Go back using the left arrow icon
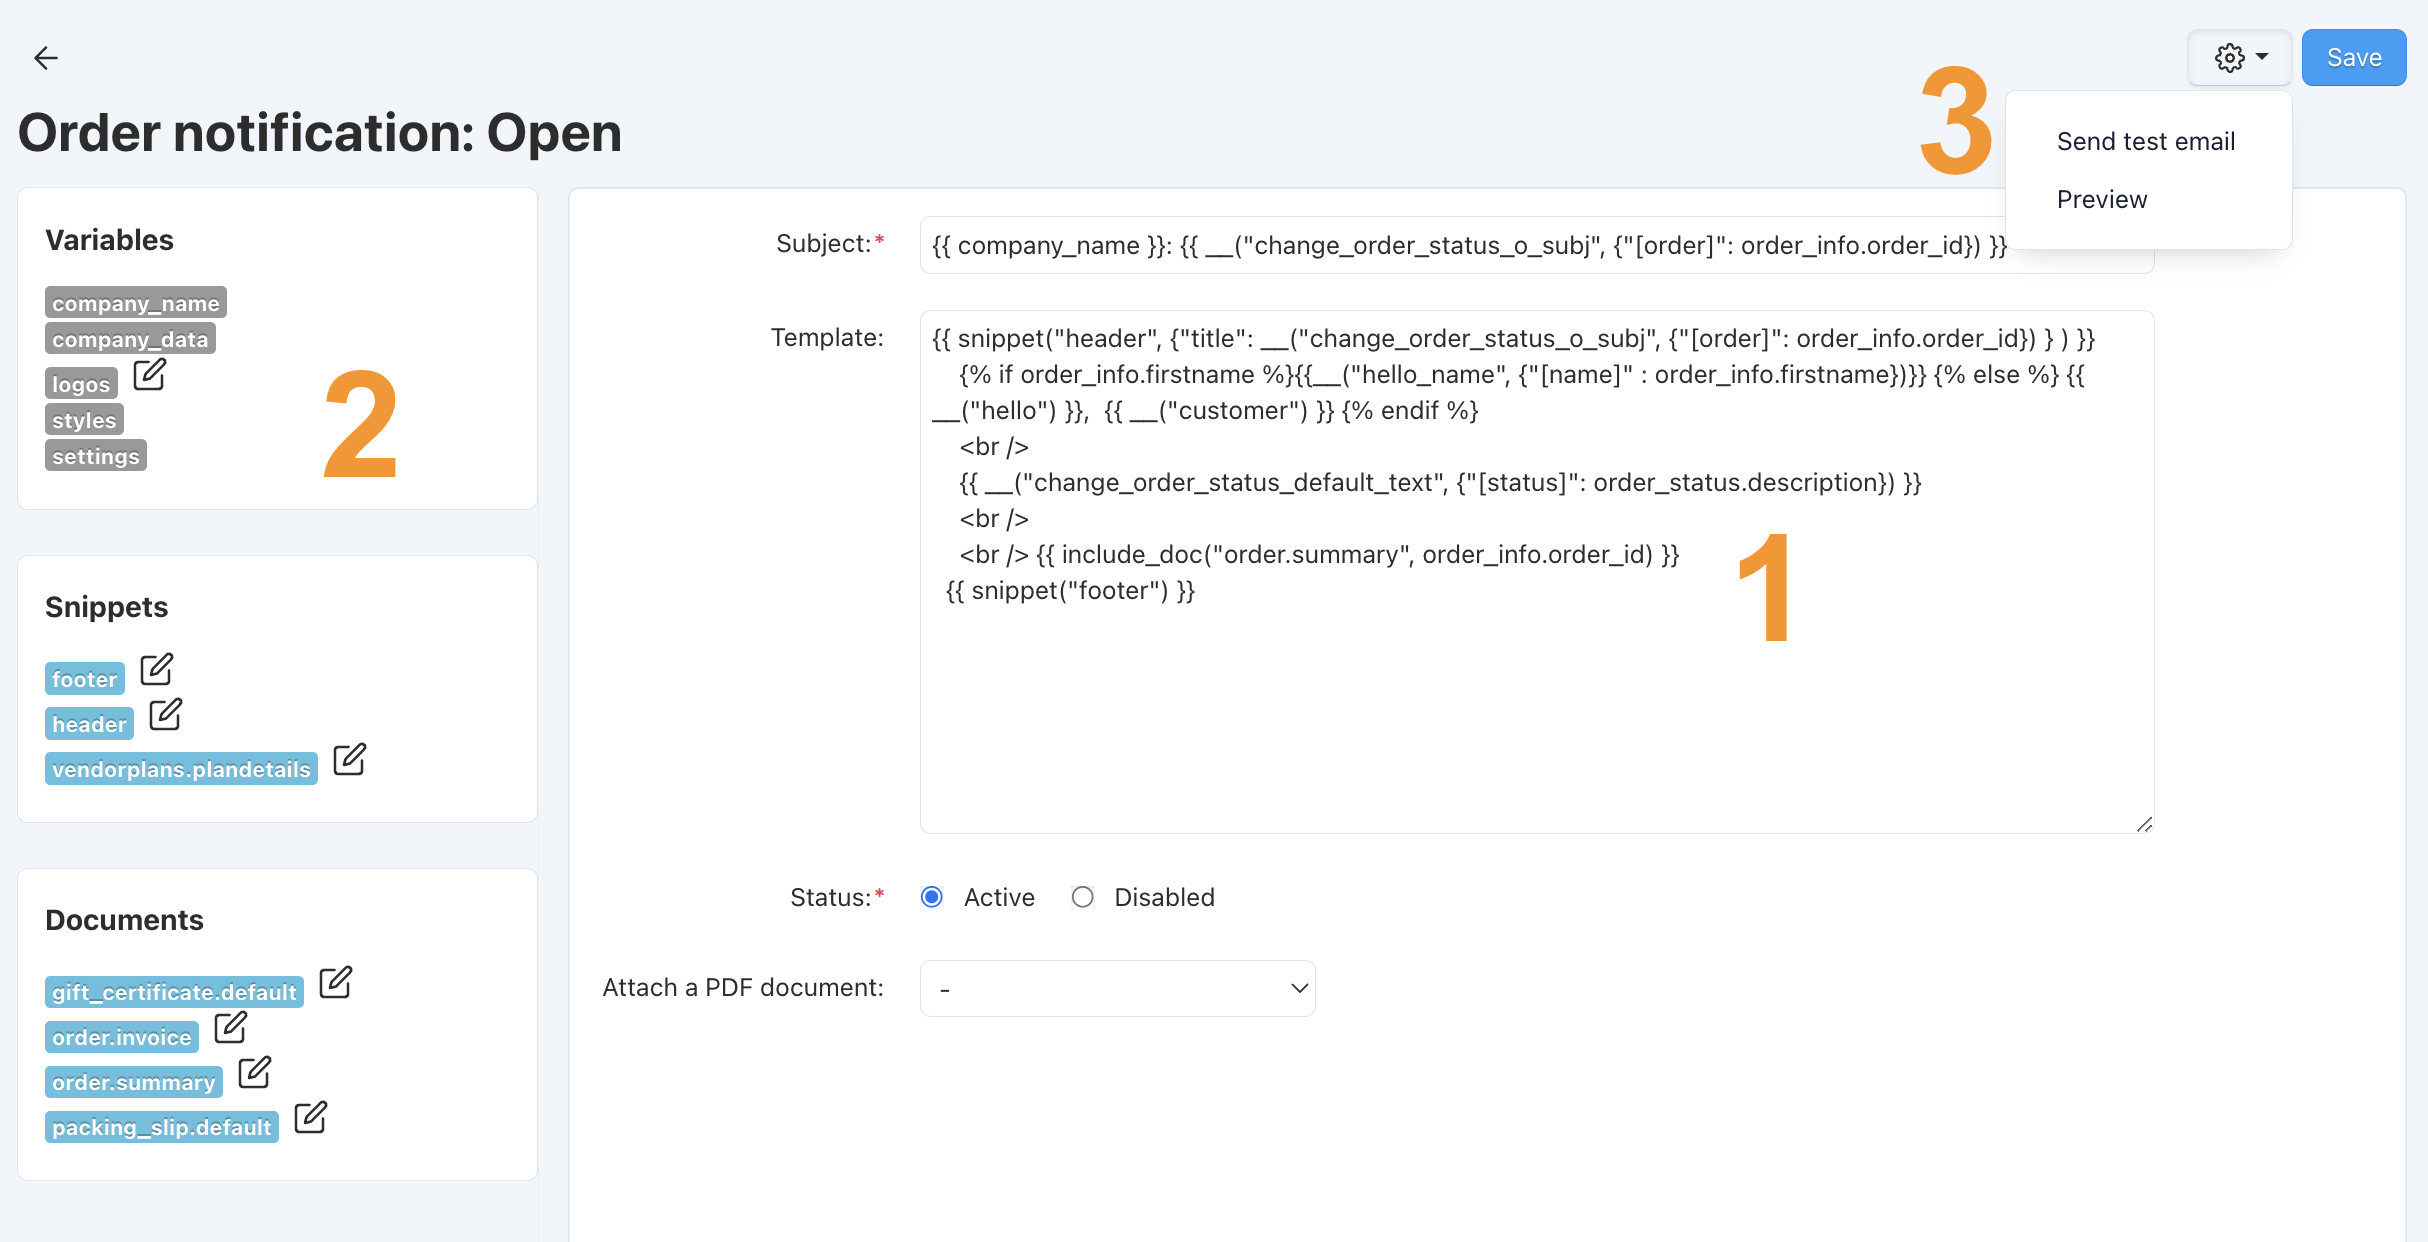Viewport: 2428px width, 1242px height. [46, 58]
